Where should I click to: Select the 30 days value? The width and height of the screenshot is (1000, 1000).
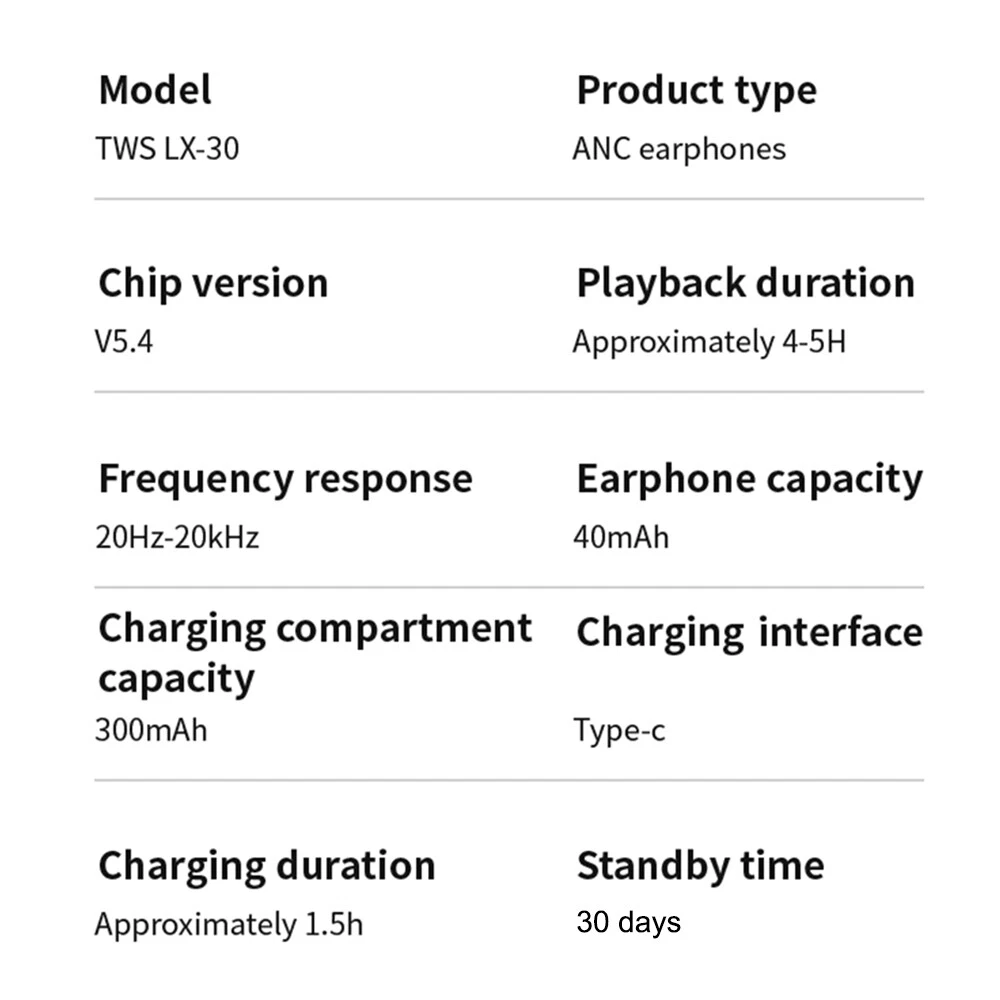point(628,922)
